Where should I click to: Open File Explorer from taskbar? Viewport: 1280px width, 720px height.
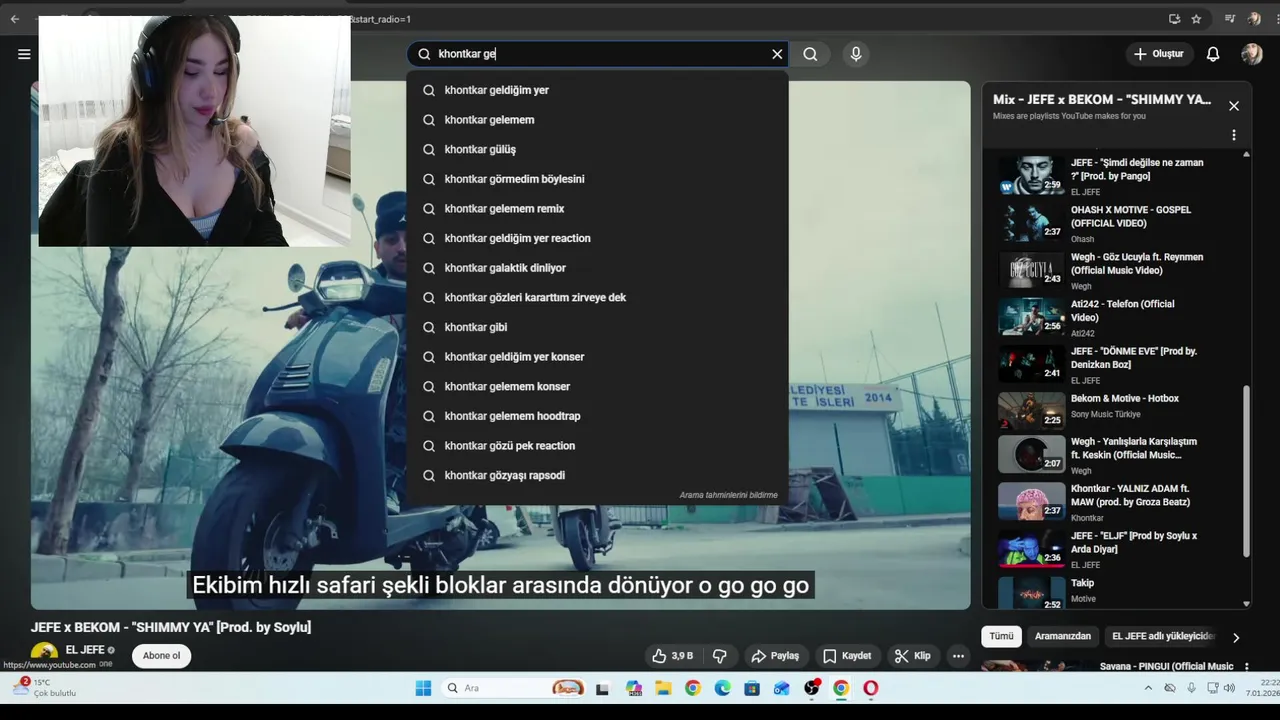pyautogui.click(x=663, y=688)
